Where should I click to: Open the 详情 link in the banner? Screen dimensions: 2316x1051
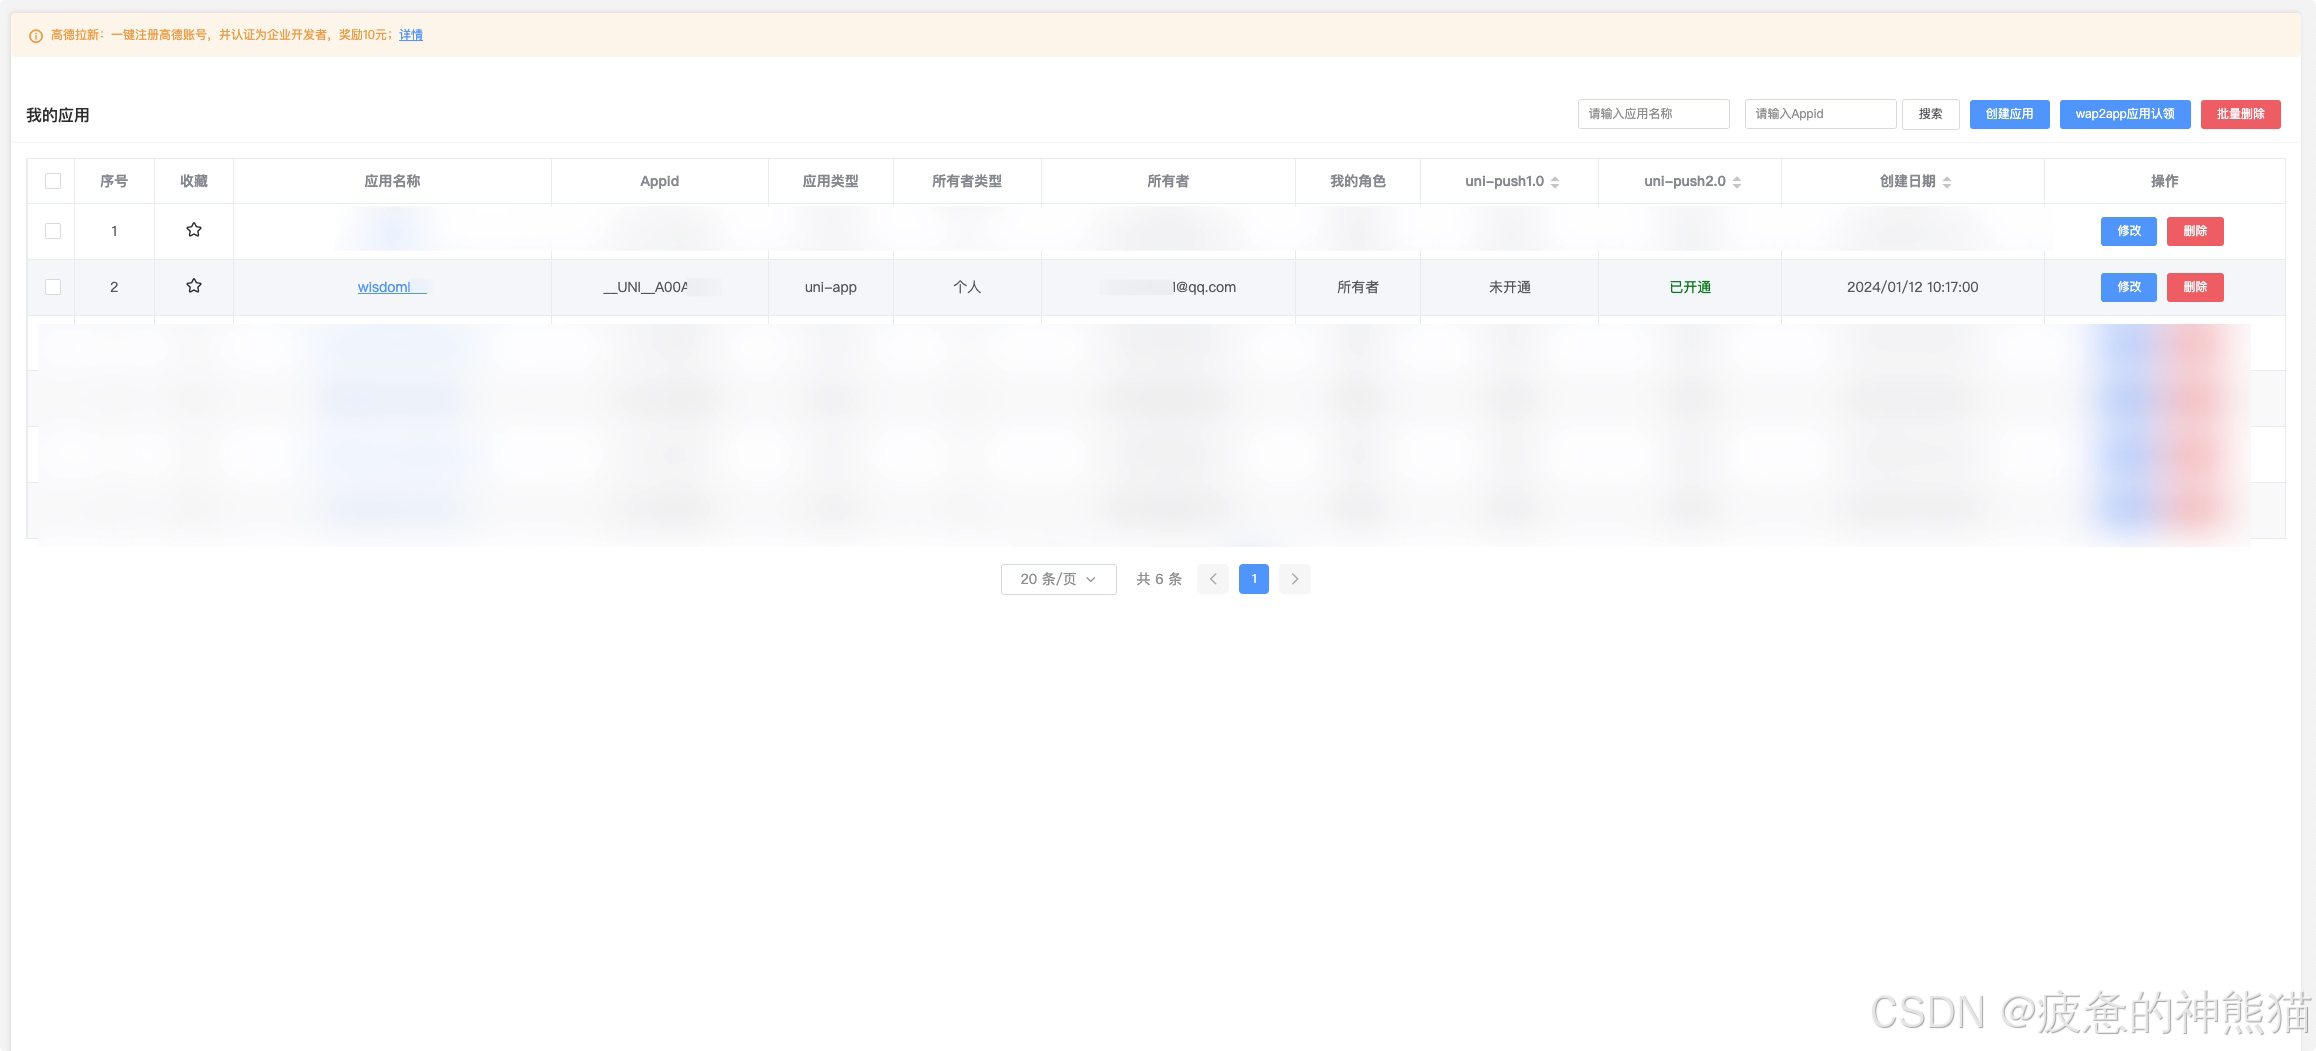click(410, 34)
